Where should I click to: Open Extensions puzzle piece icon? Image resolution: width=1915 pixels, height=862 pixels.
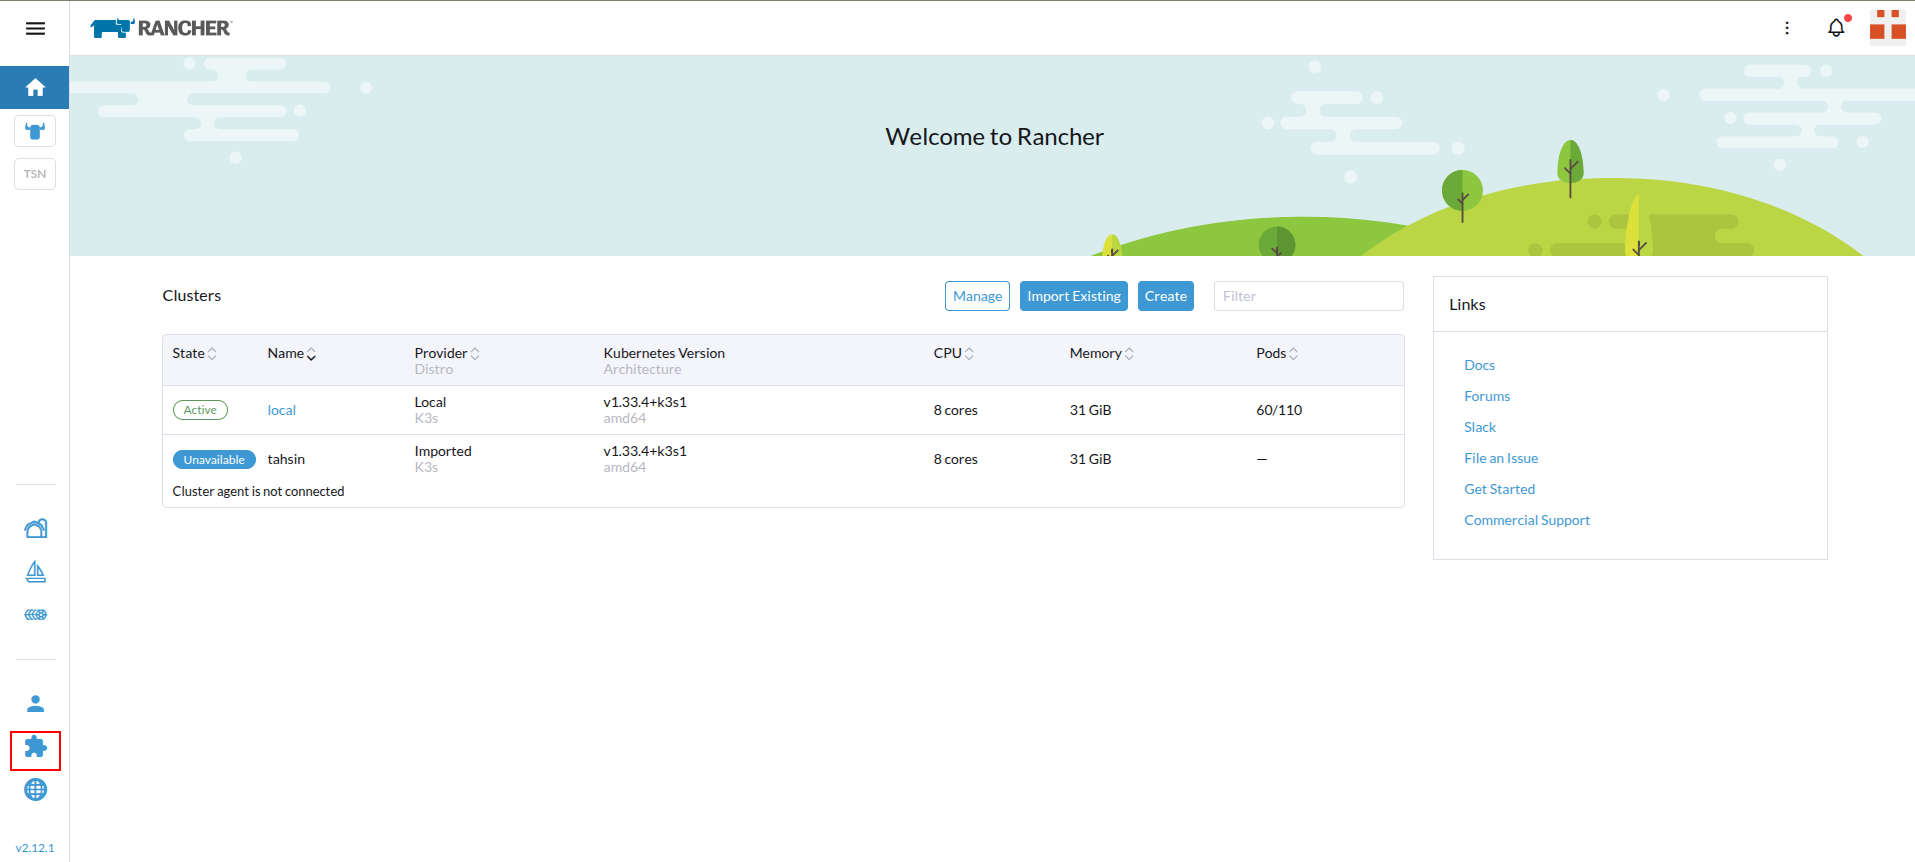[35, 748]
